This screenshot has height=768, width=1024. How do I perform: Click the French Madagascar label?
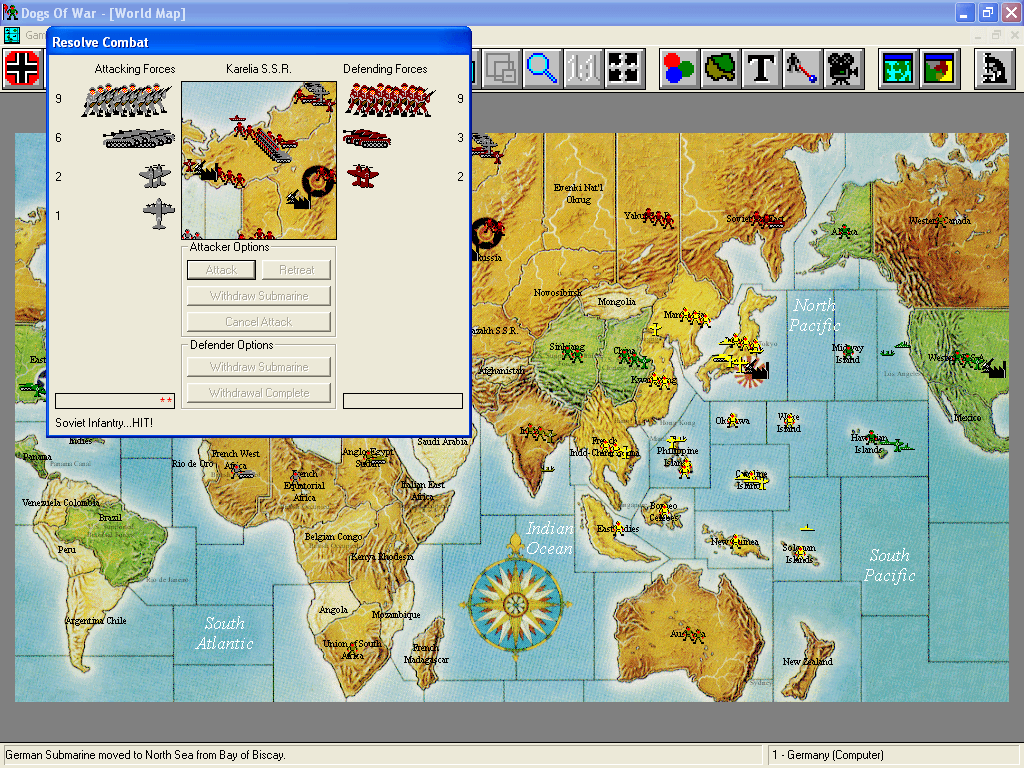point(426,654)
